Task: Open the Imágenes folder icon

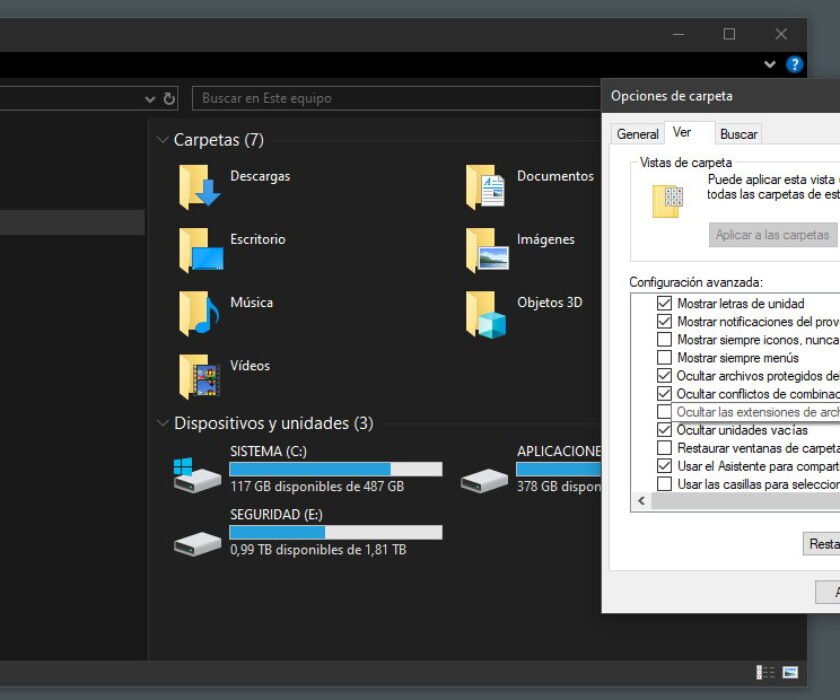Action: click(487, 250)
